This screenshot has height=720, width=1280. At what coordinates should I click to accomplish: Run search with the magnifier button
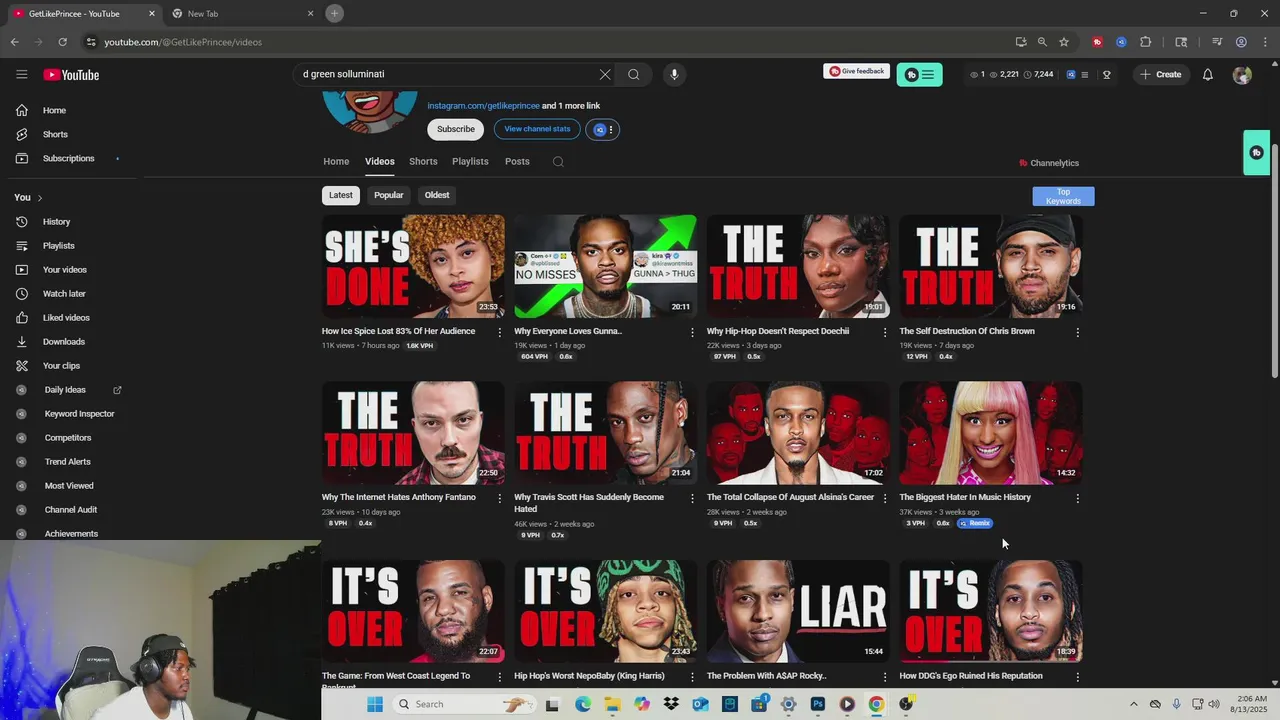point(634,74)
